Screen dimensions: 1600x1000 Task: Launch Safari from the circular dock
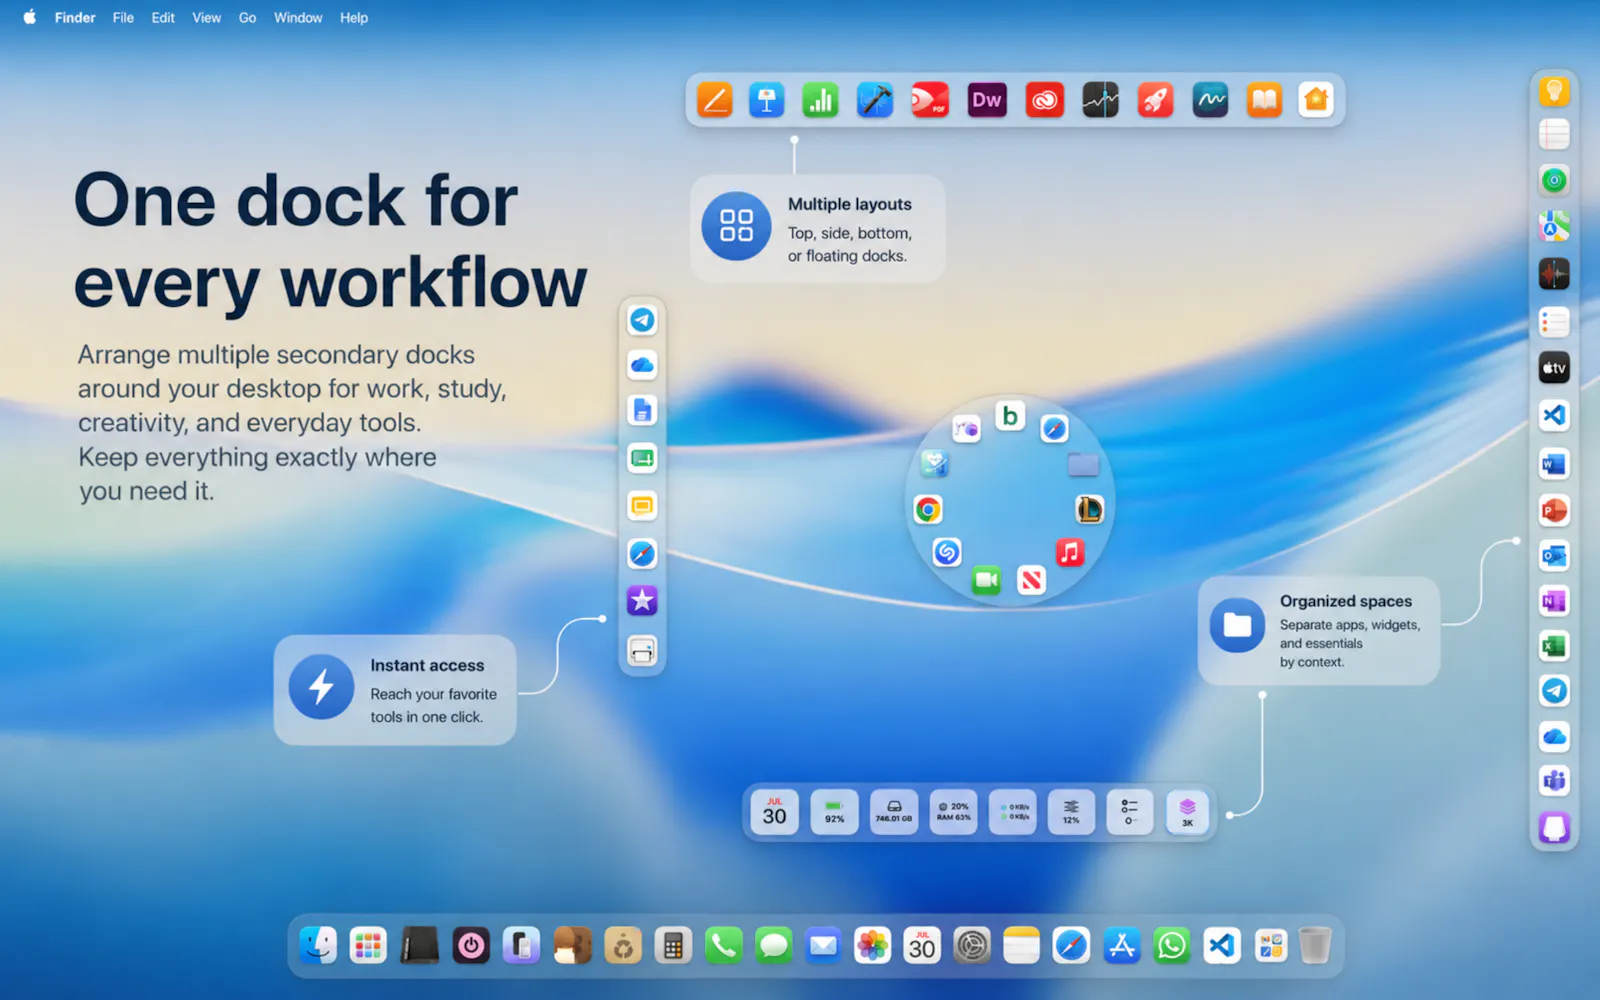(1054, 429)
